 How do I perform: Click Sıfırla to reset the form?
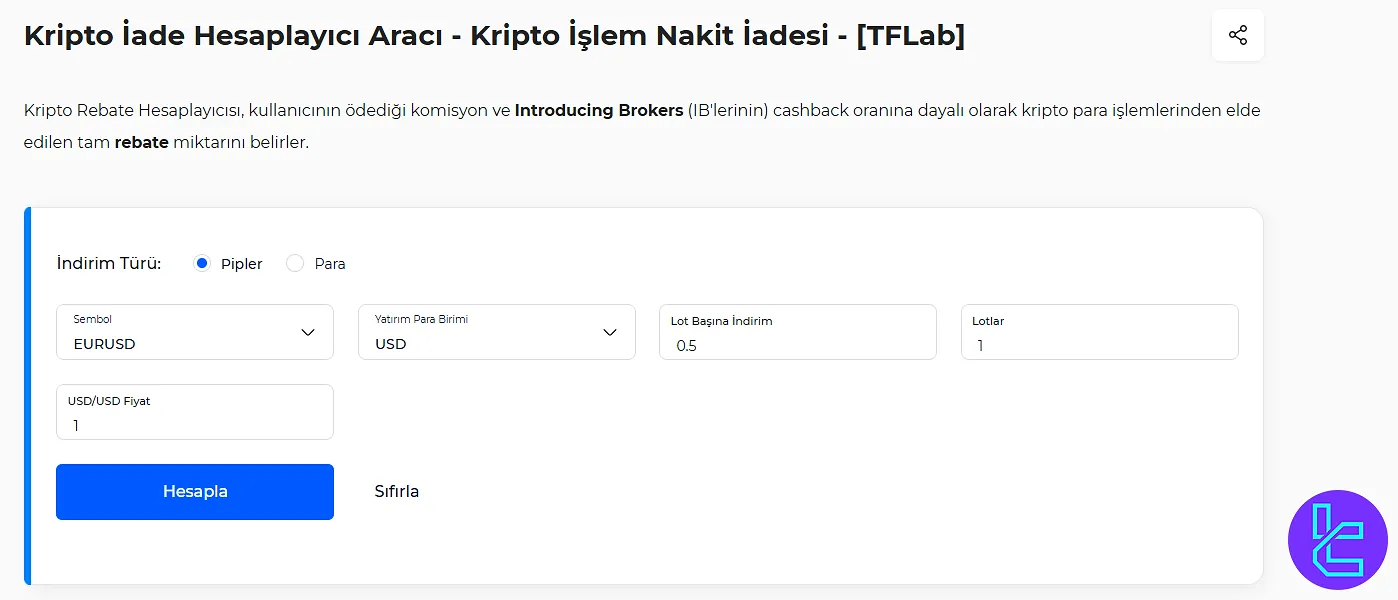397,491
